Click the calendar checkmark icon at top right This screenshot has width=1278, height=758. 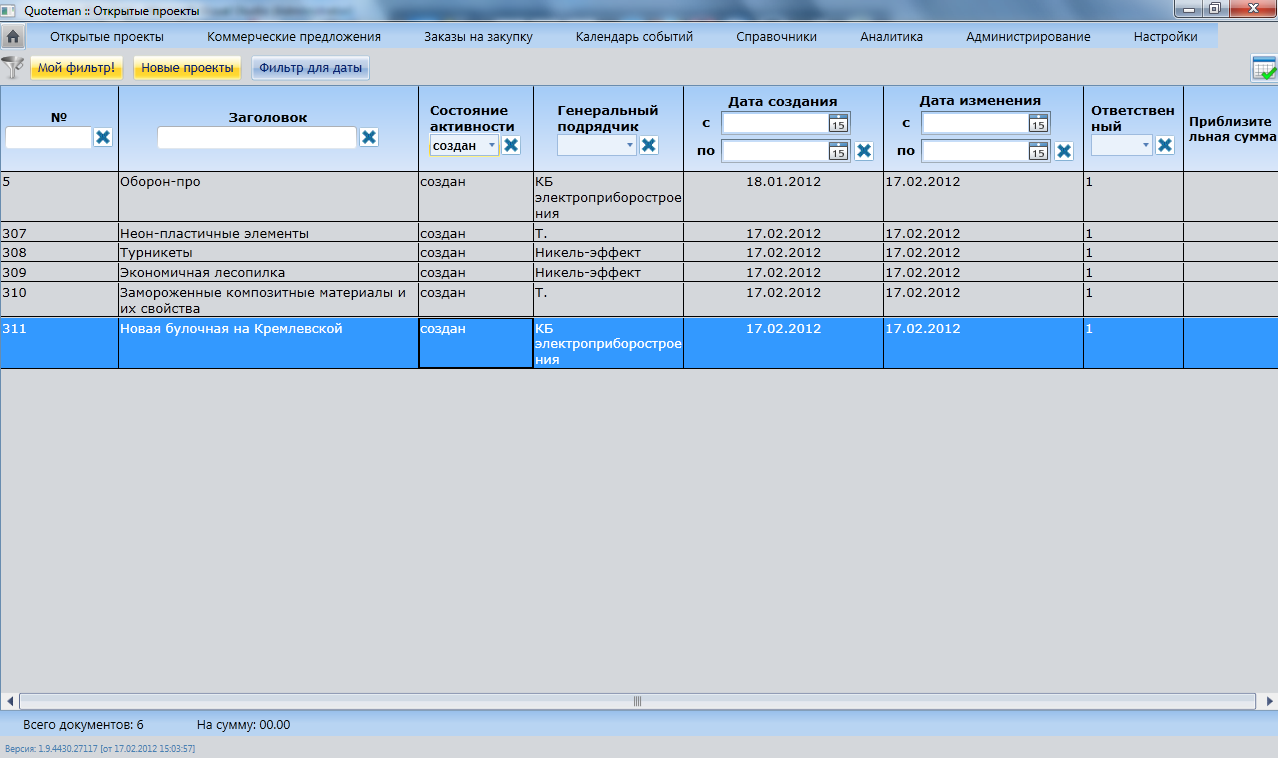click(x=1264, y=69)
